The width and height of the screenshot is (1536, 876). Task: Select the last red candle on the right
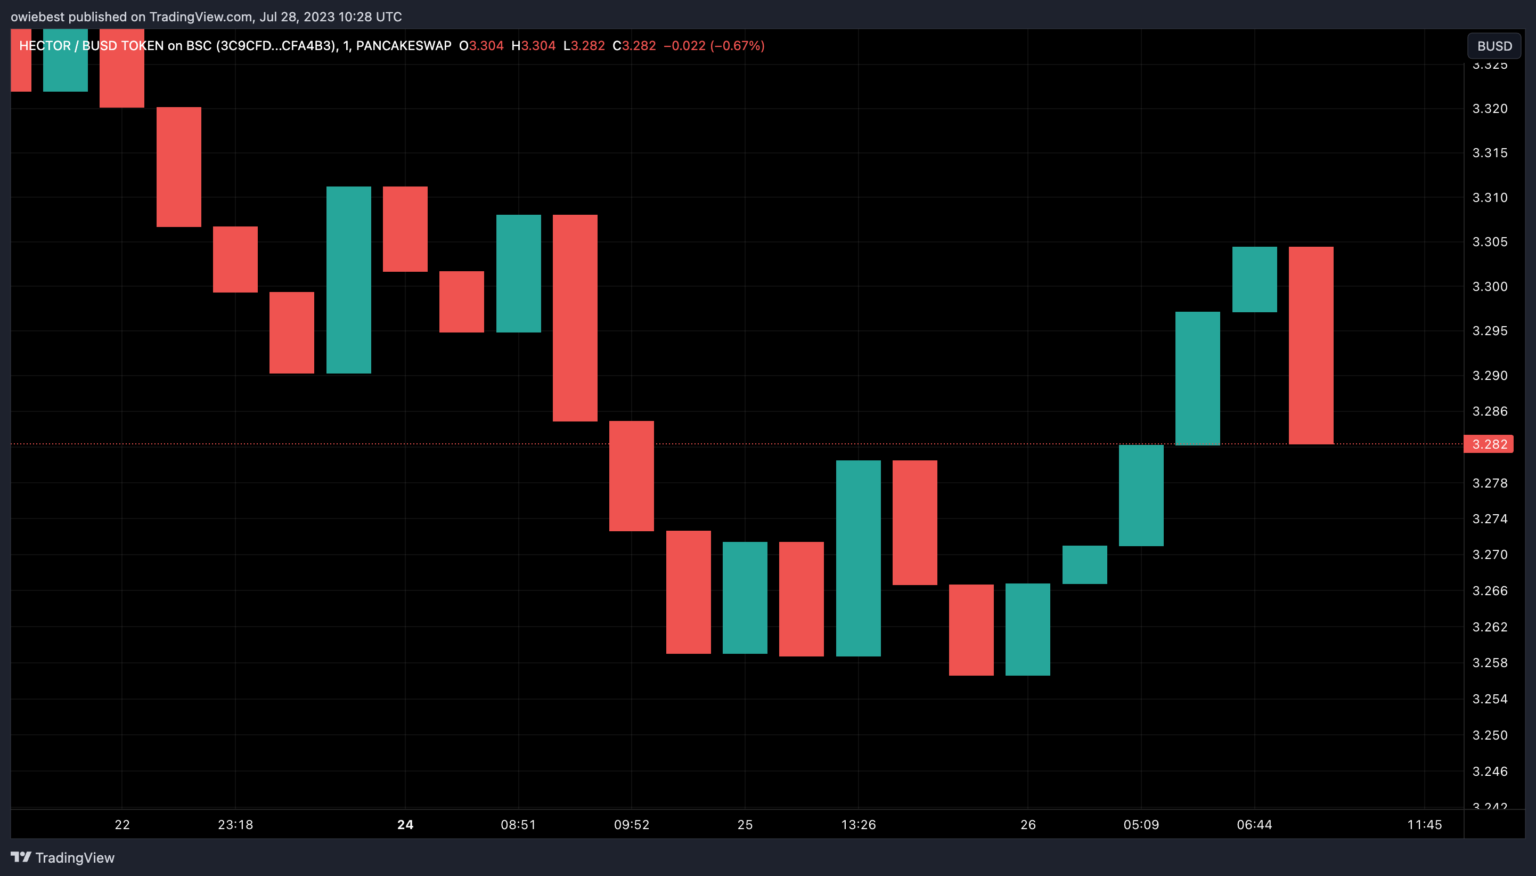pyautogui.click(x=1310, y=345)
